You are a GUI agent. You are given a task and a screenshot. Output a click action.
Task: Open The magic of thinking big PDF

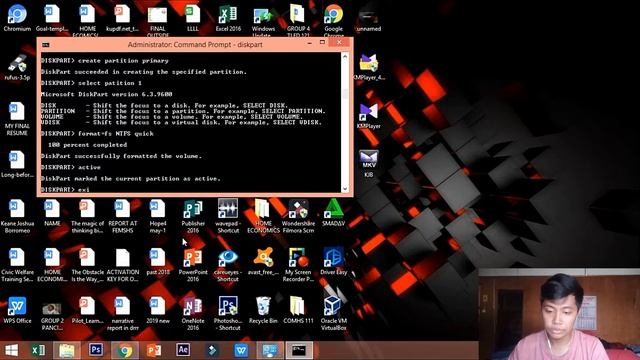point(87,216)
